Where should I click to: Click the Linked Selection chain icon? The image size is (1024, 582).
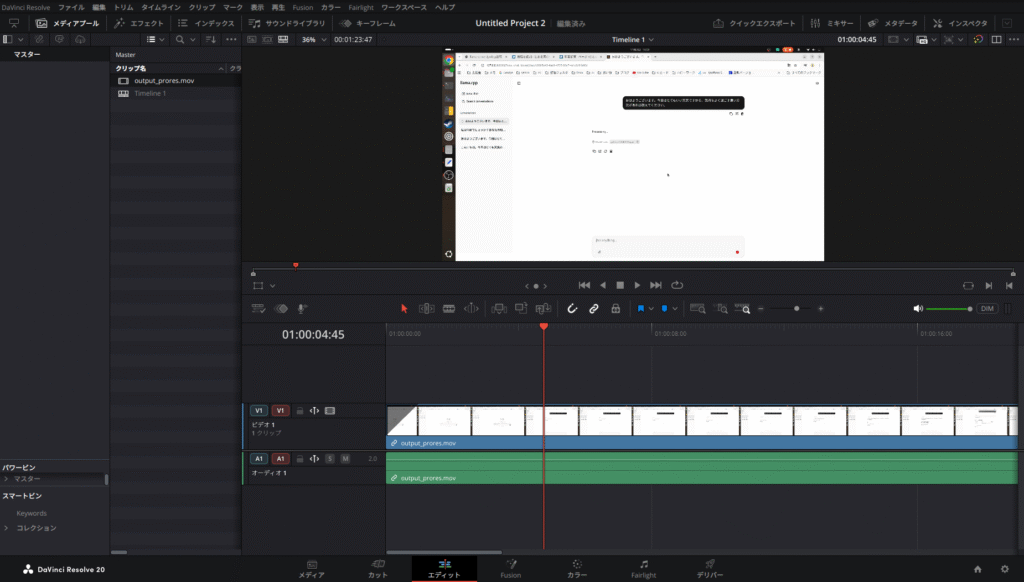[594, 309]
